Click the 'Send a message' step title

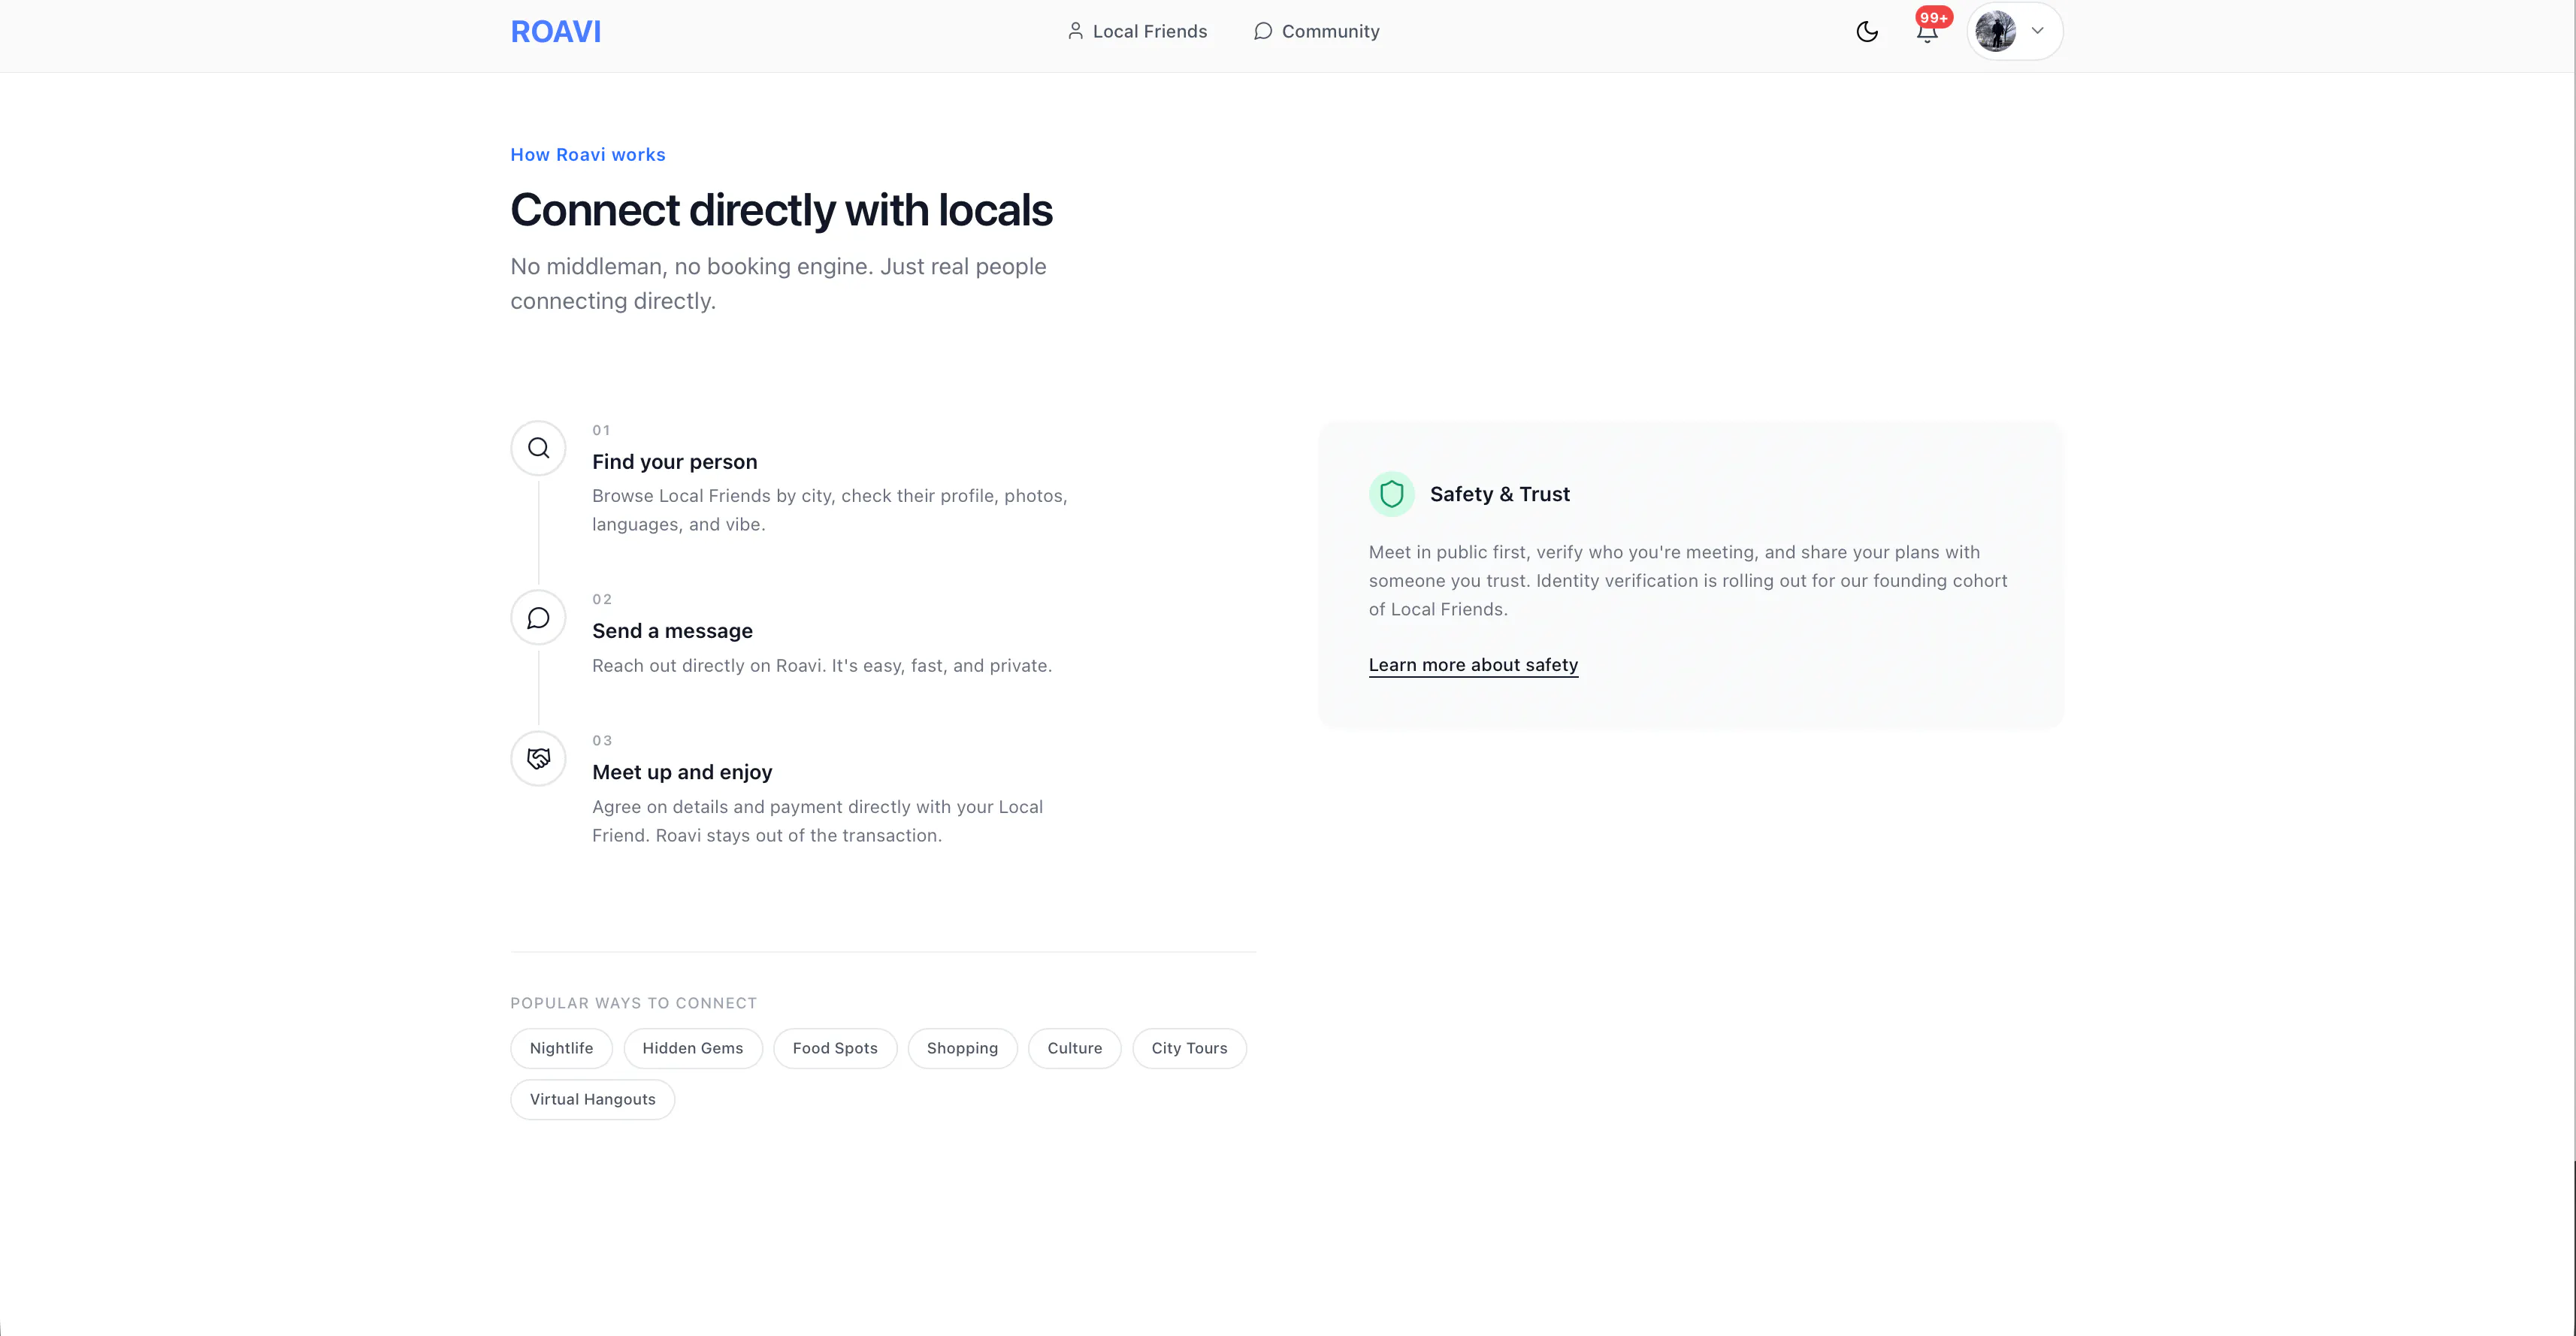[x=672, y=631]
